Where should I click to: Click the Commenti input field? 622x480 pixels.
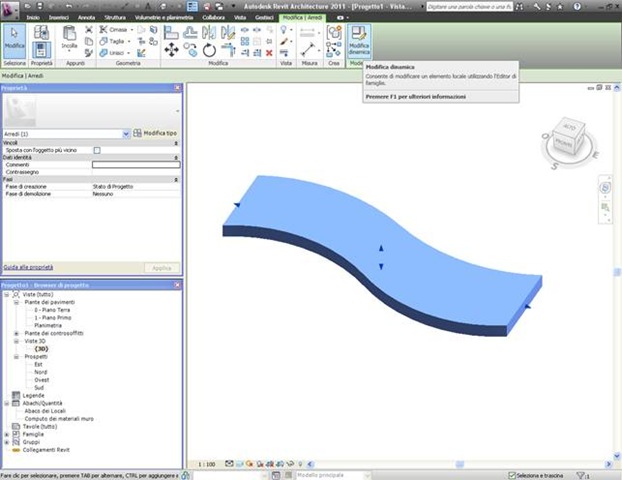click(x=135, y=164)
